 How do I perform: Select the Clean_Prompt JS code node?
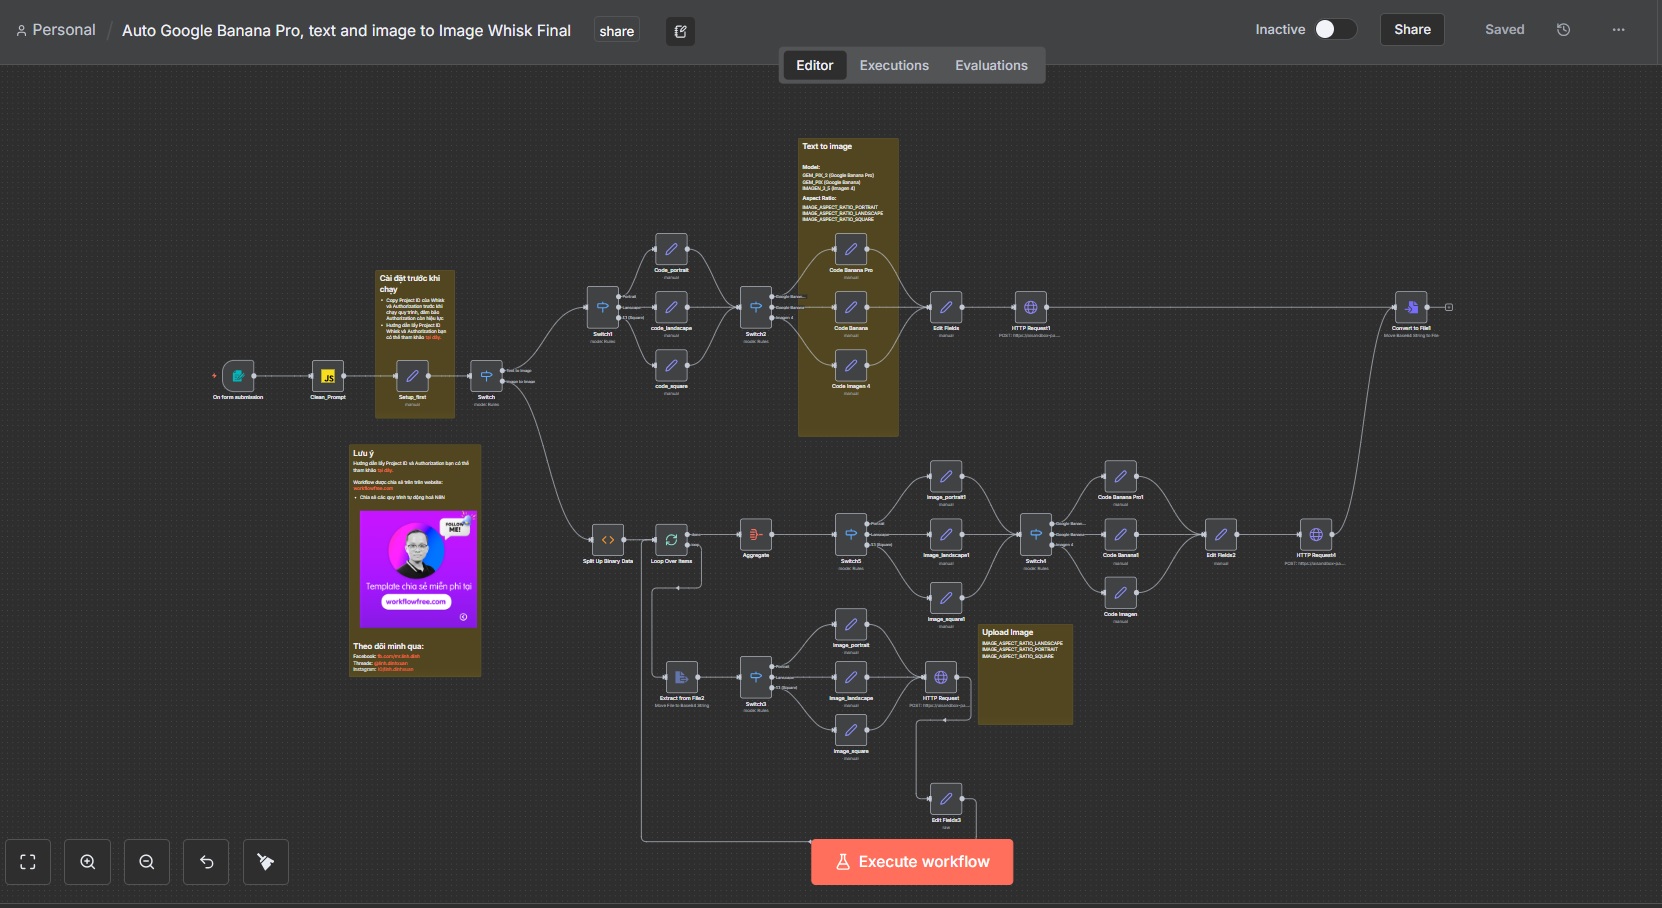coord(328,376)
